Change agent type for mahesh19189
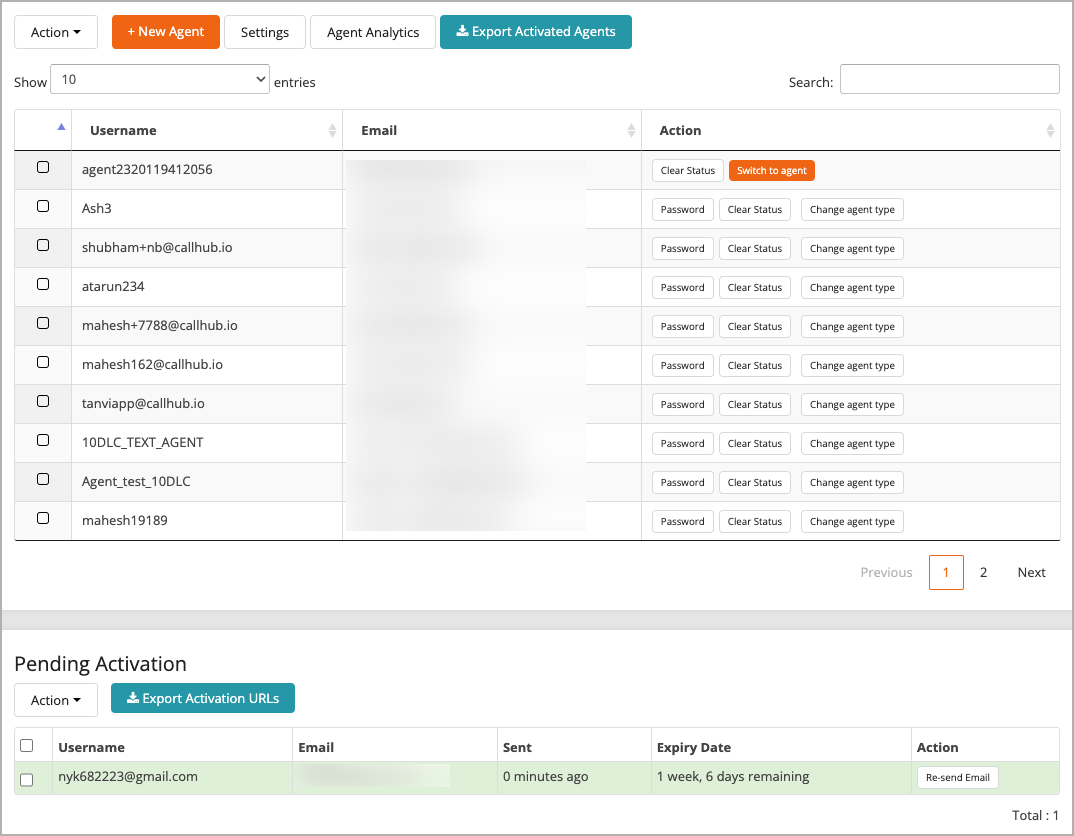Screen dimensions: 1074x836 852,521
